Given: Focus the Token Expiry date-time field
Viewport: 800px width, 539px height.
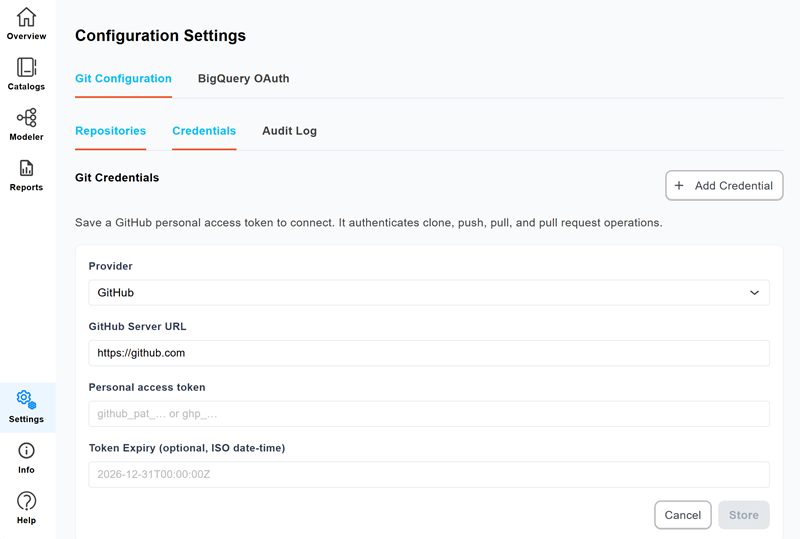Looking at the screenshot, I should 429,475.
